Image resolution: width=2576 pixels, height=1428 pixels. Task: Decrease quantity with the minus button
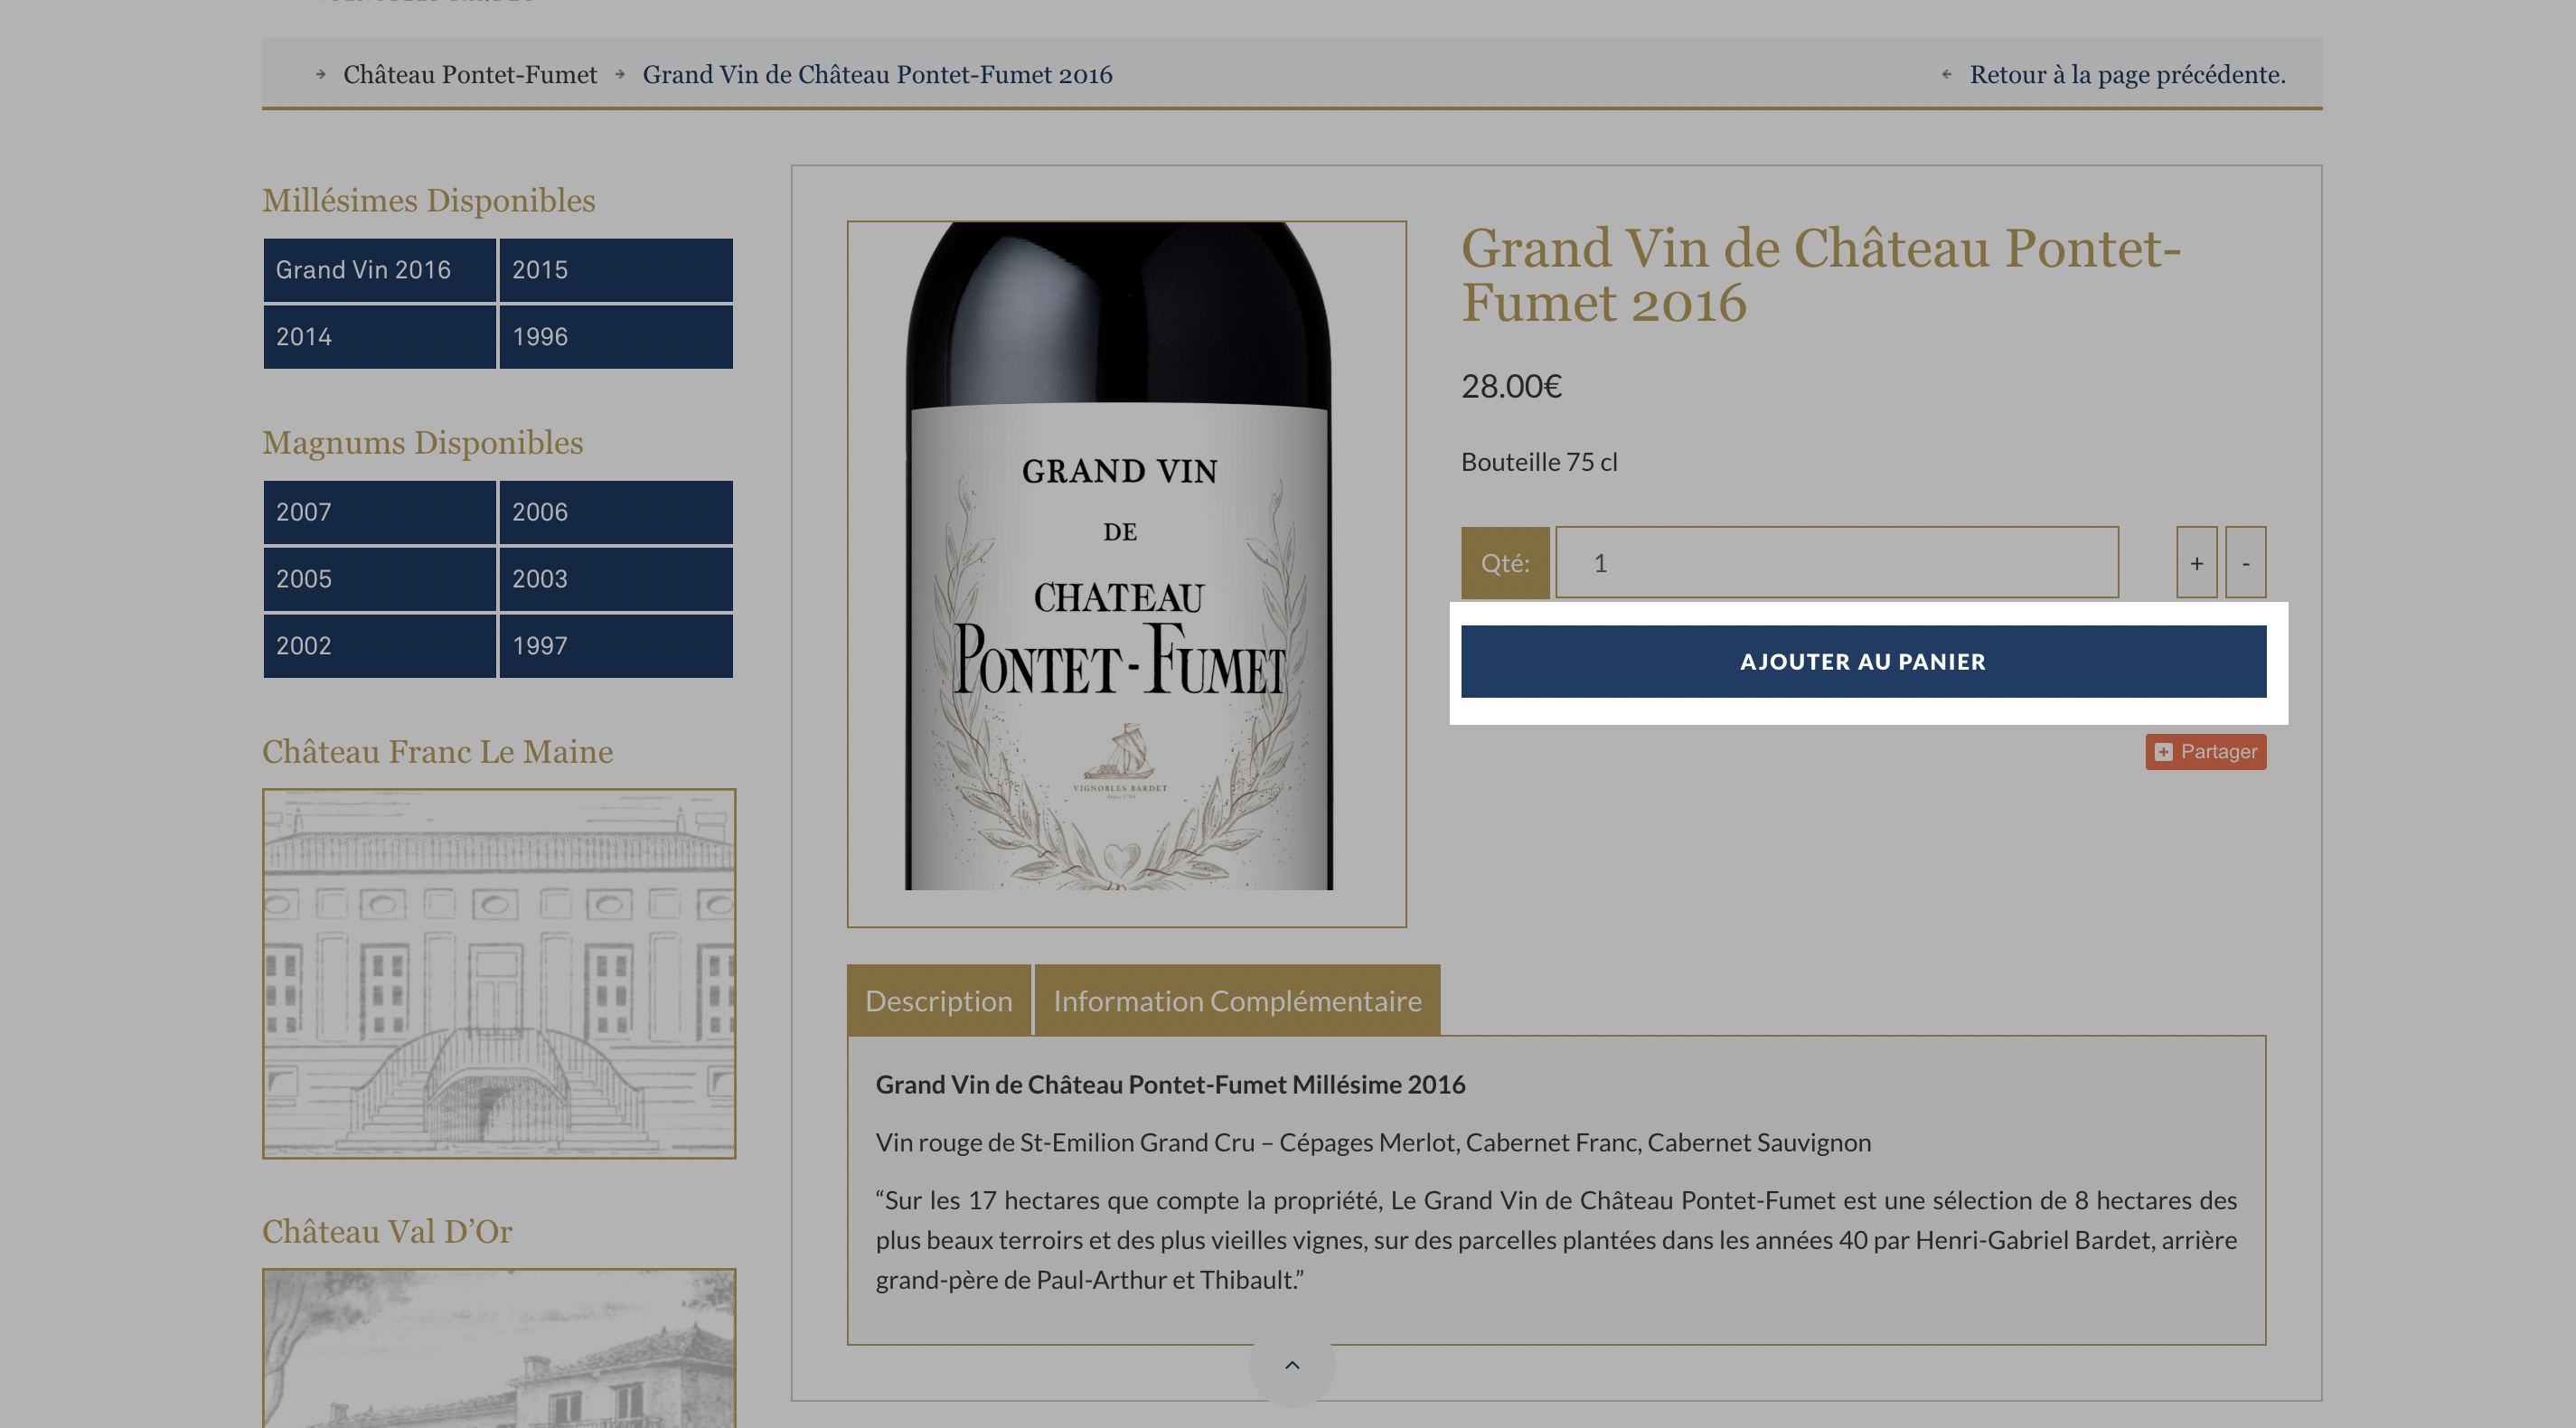click(x=2245, y=563)
